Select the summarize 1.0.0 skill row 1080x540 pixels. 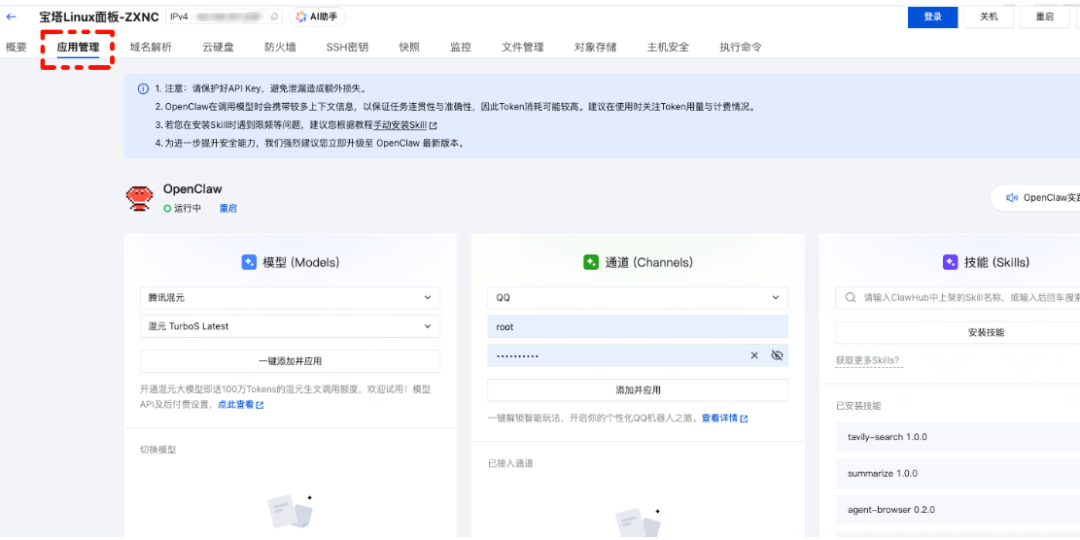tap(957, 474)
